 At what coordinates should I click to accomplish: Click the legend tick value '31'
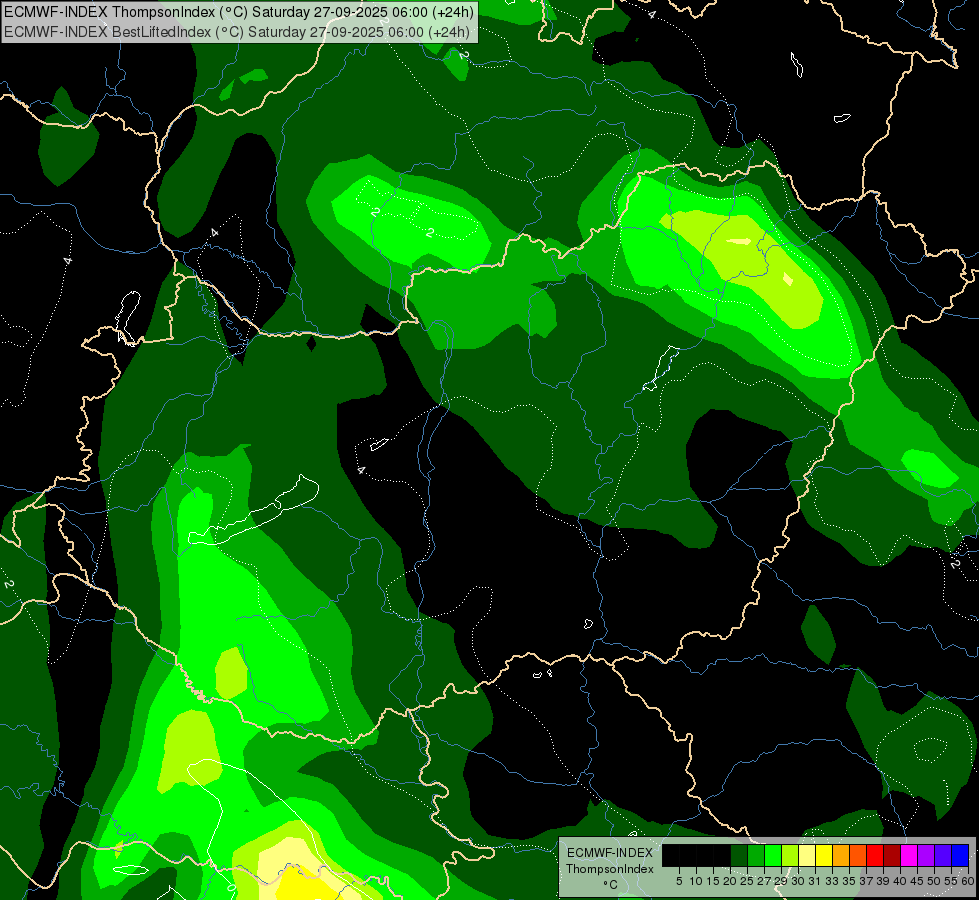[x=815, y=881]
